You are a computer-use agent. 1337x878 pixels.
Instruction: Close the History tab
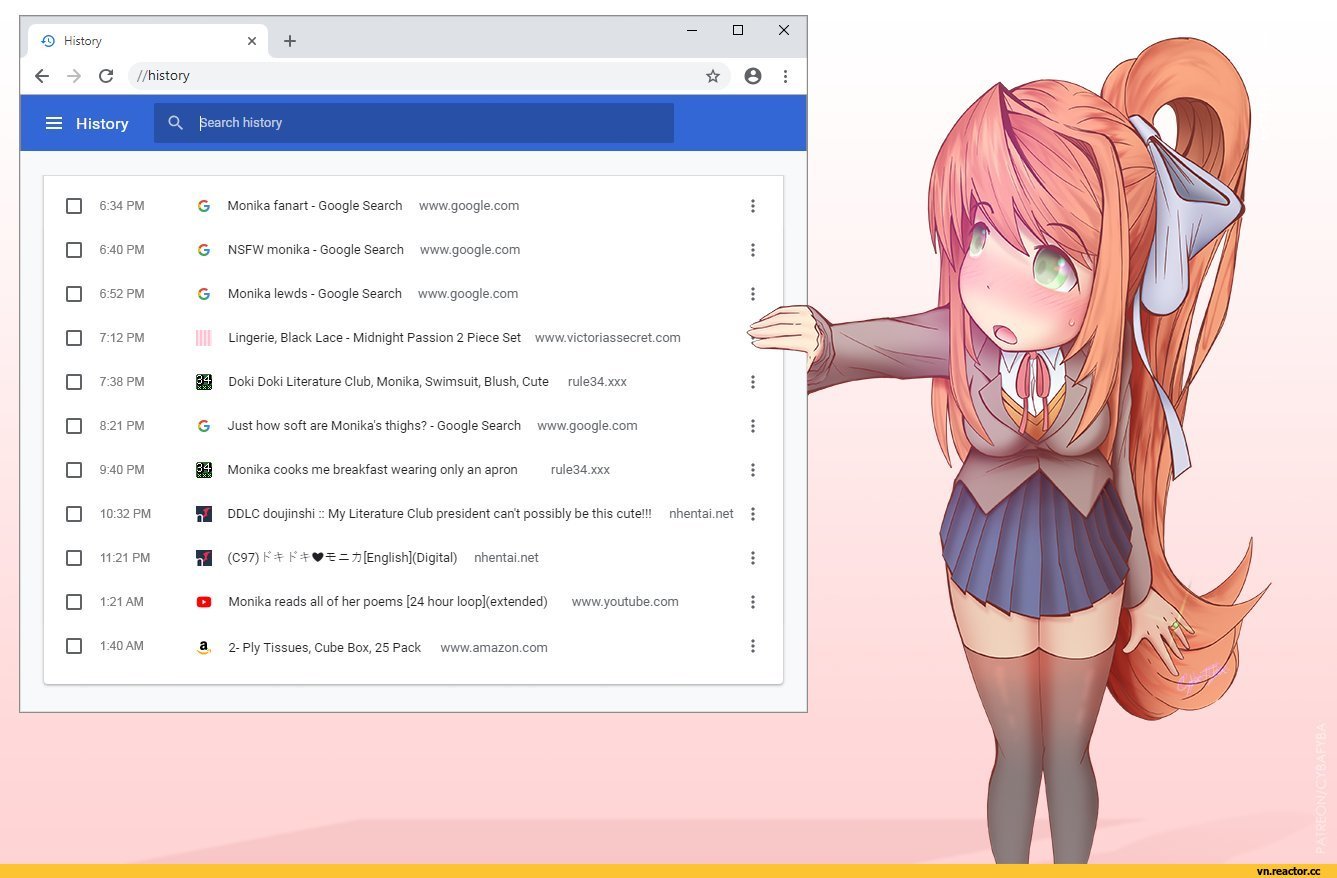(x=252, y=41)
